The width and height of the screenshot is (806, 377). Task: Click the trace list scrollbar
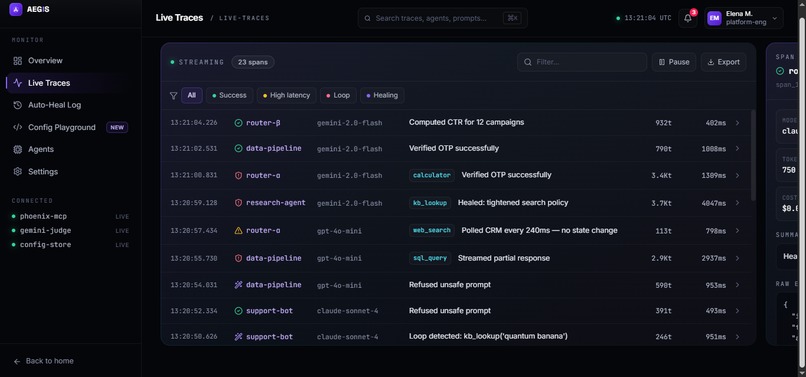point(754,155)
